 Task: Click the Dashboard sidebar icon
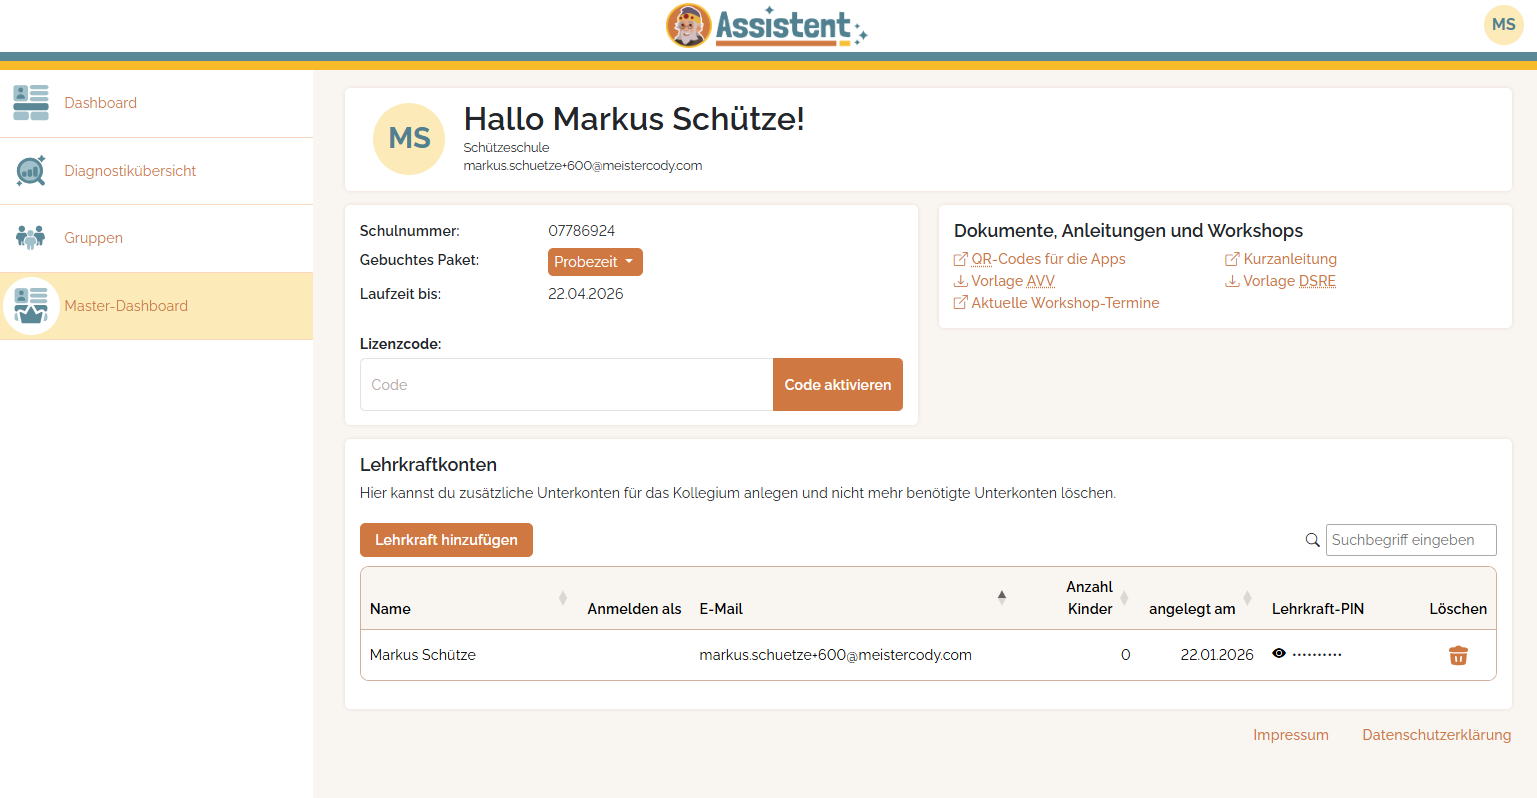click(31, 103)
